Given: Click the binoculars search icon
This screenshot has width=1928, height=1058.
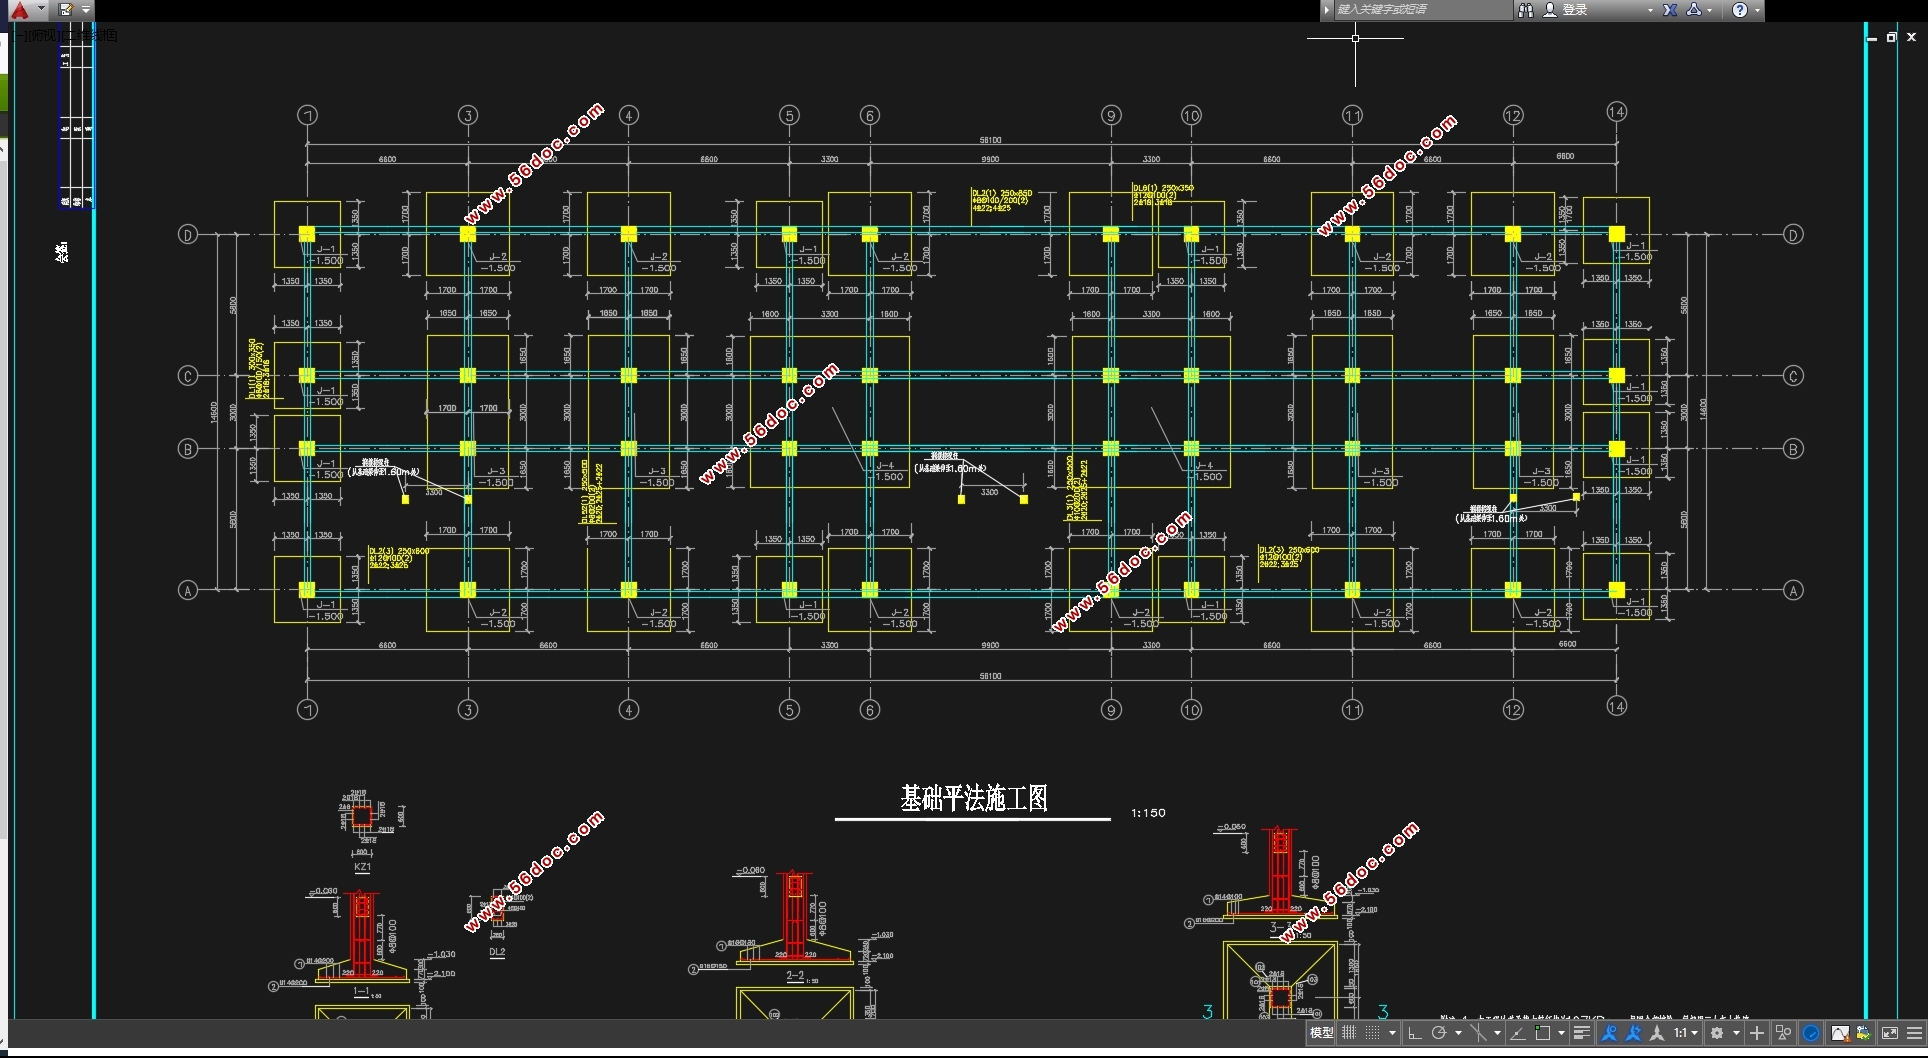Looking at the screenshot, I should point(1525,10).
